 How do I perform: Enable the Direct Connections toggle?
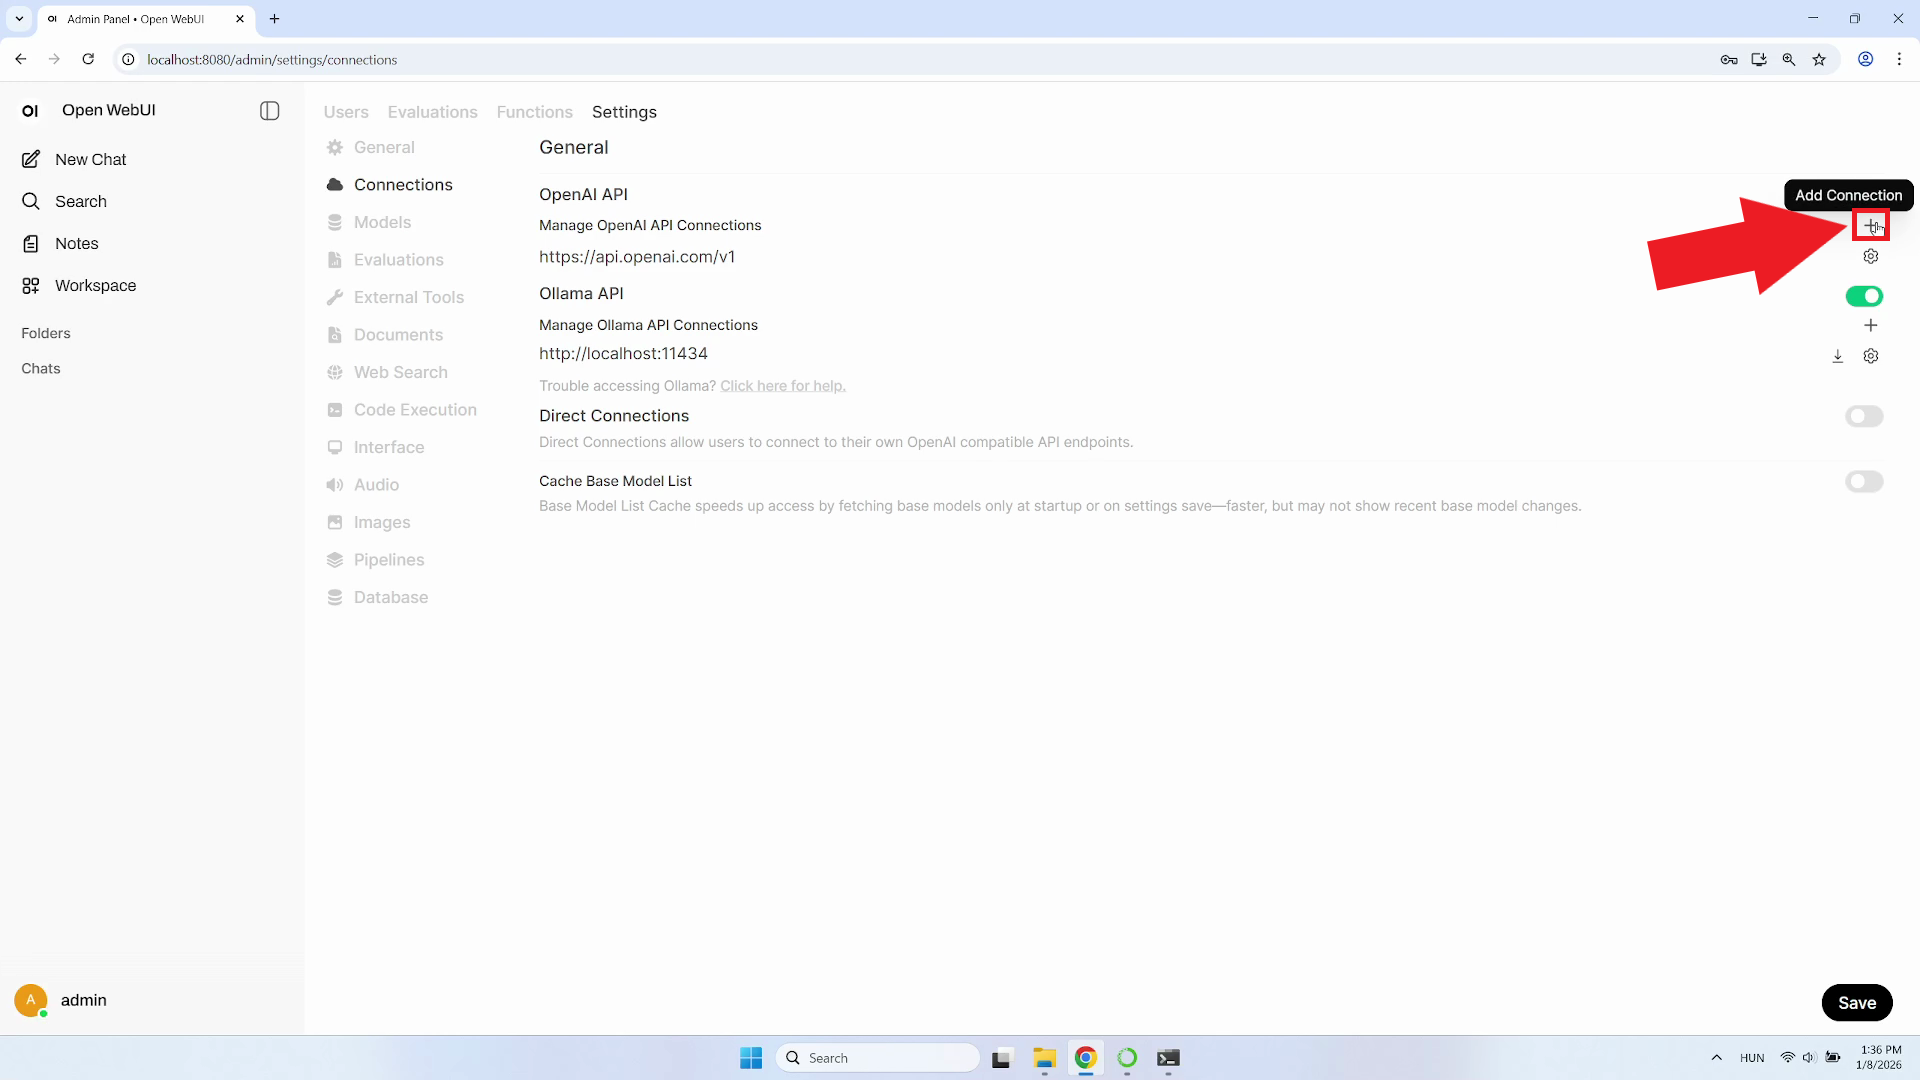point(1863,416)
